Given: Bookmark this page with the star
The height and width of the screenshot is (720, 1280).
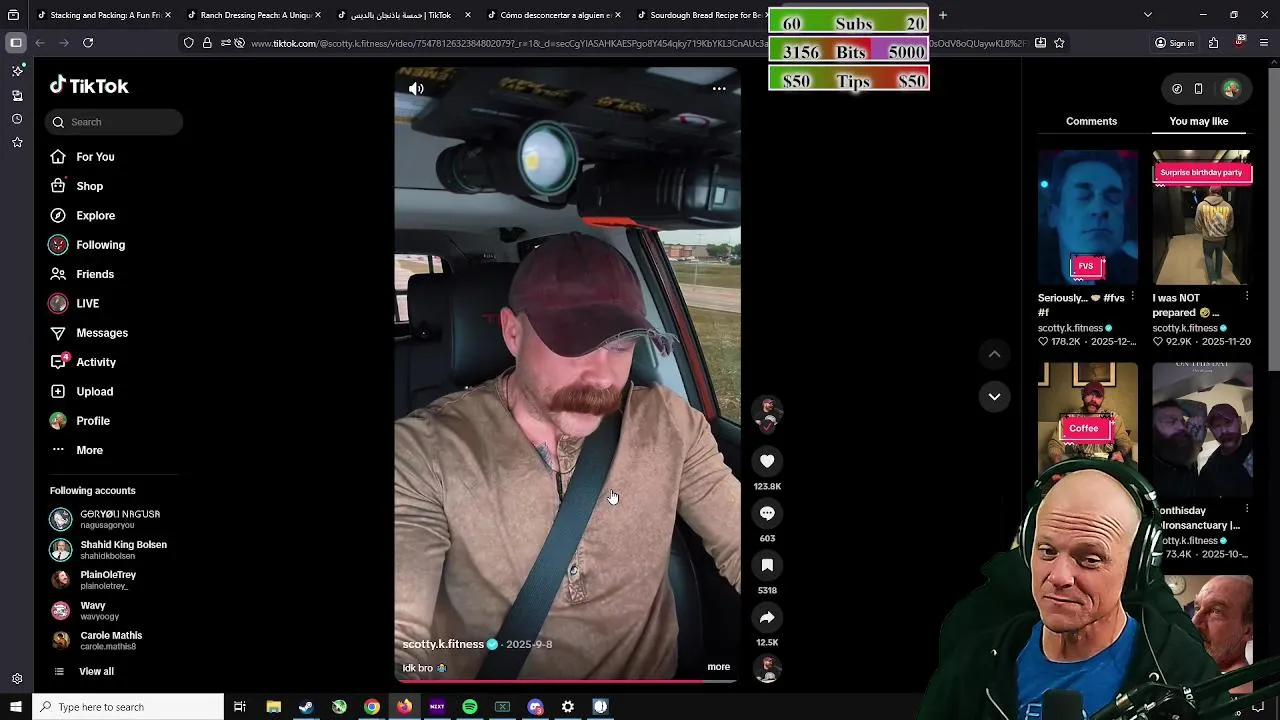Looking at the screenshot, I should pyautogui.click(x=1059, y=43).
